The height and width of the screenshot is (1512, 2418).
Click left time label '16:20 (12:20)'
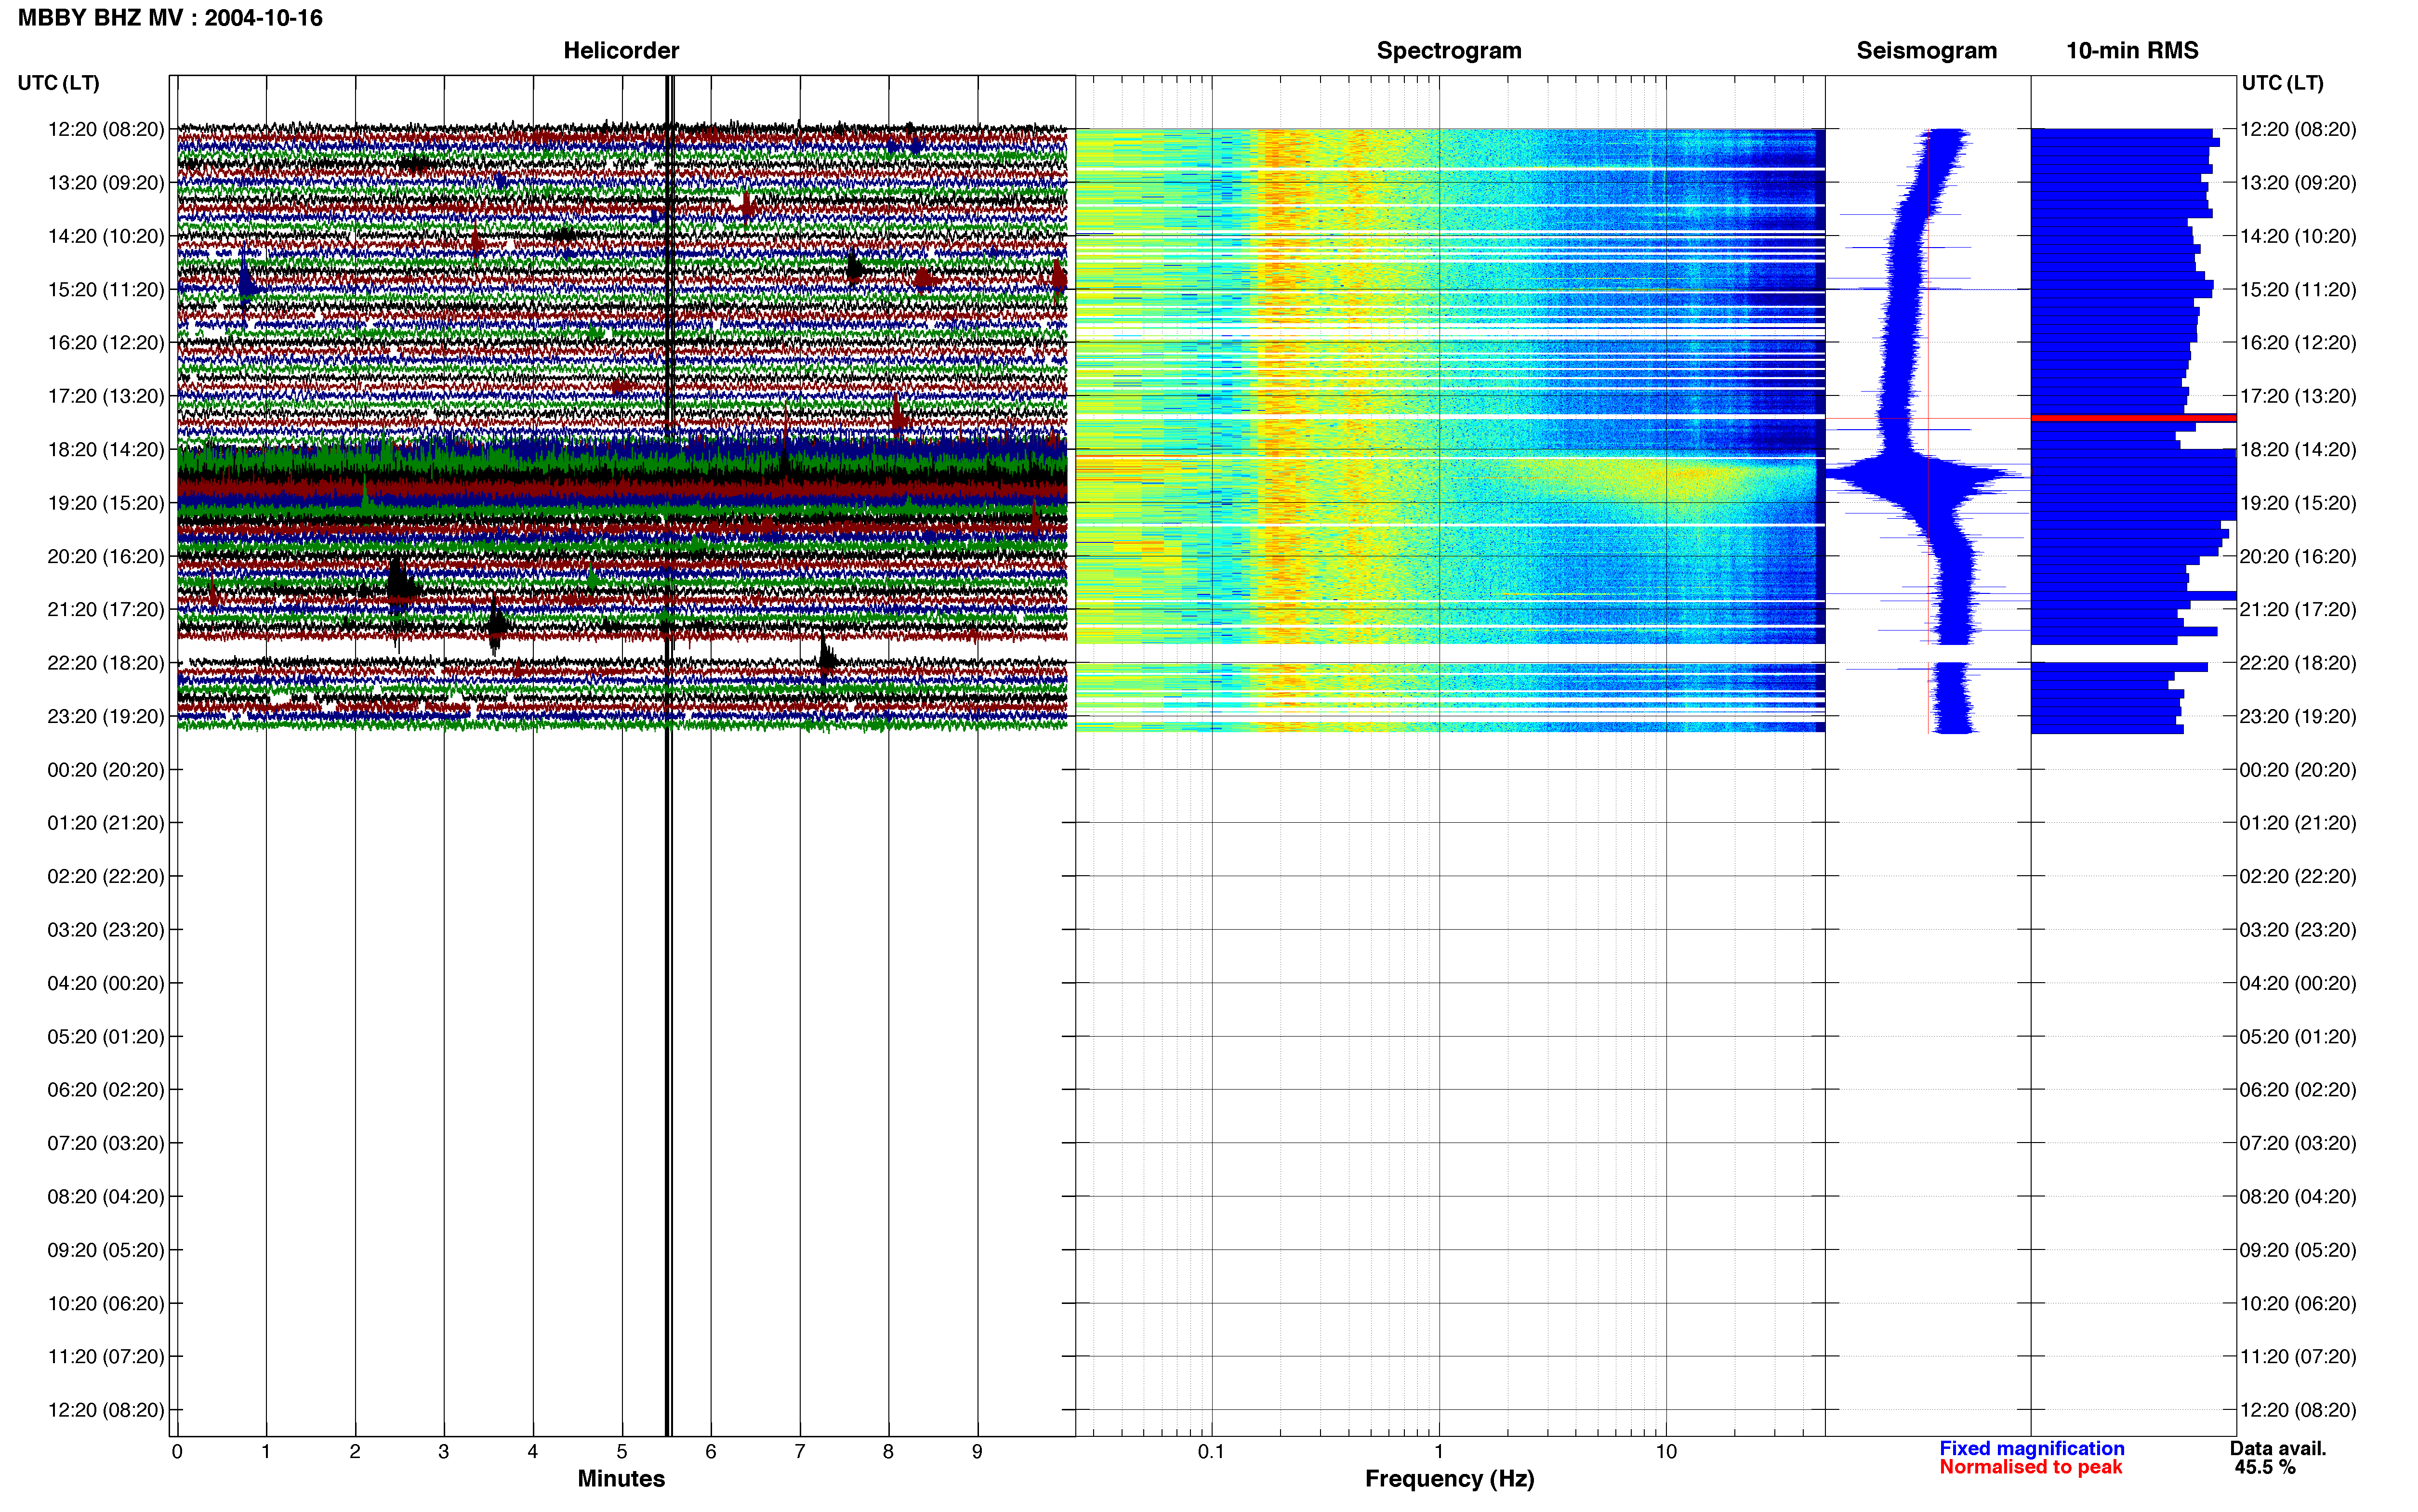[106, 342]
